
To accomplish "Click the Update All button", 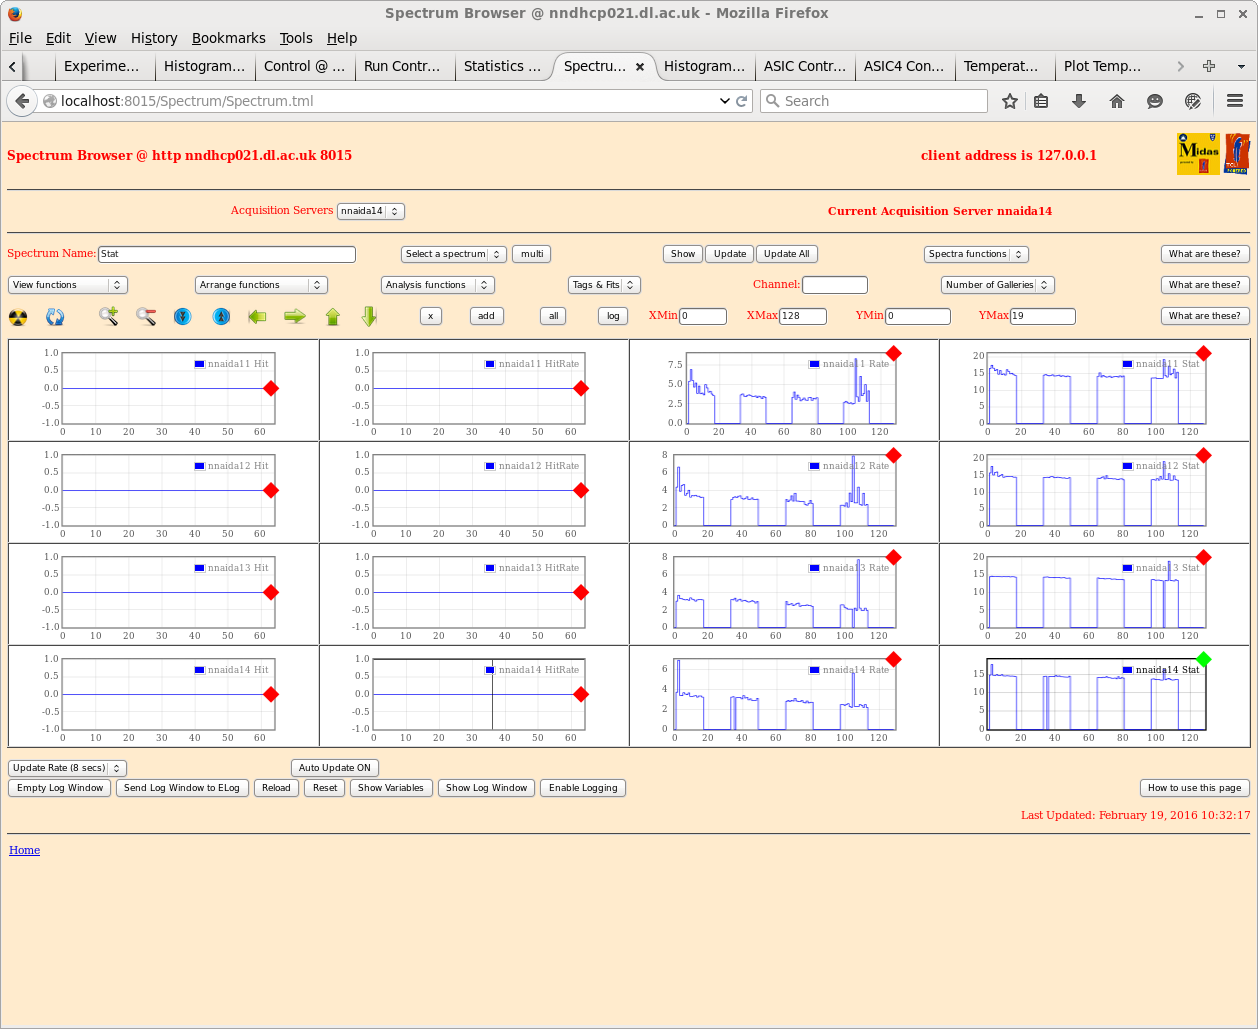I will (787, 254).
